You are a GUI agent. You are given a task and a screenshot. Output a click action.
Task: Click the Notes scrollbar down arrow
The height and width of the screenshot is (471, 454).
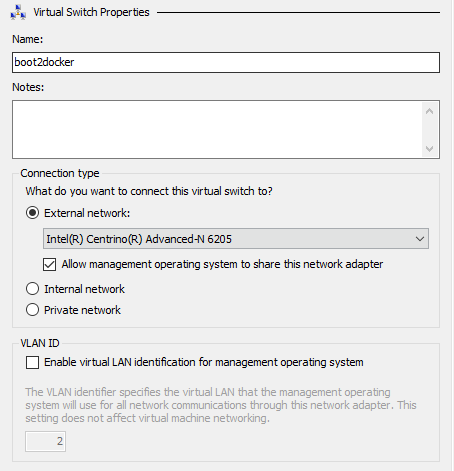(x=430, y=148)
